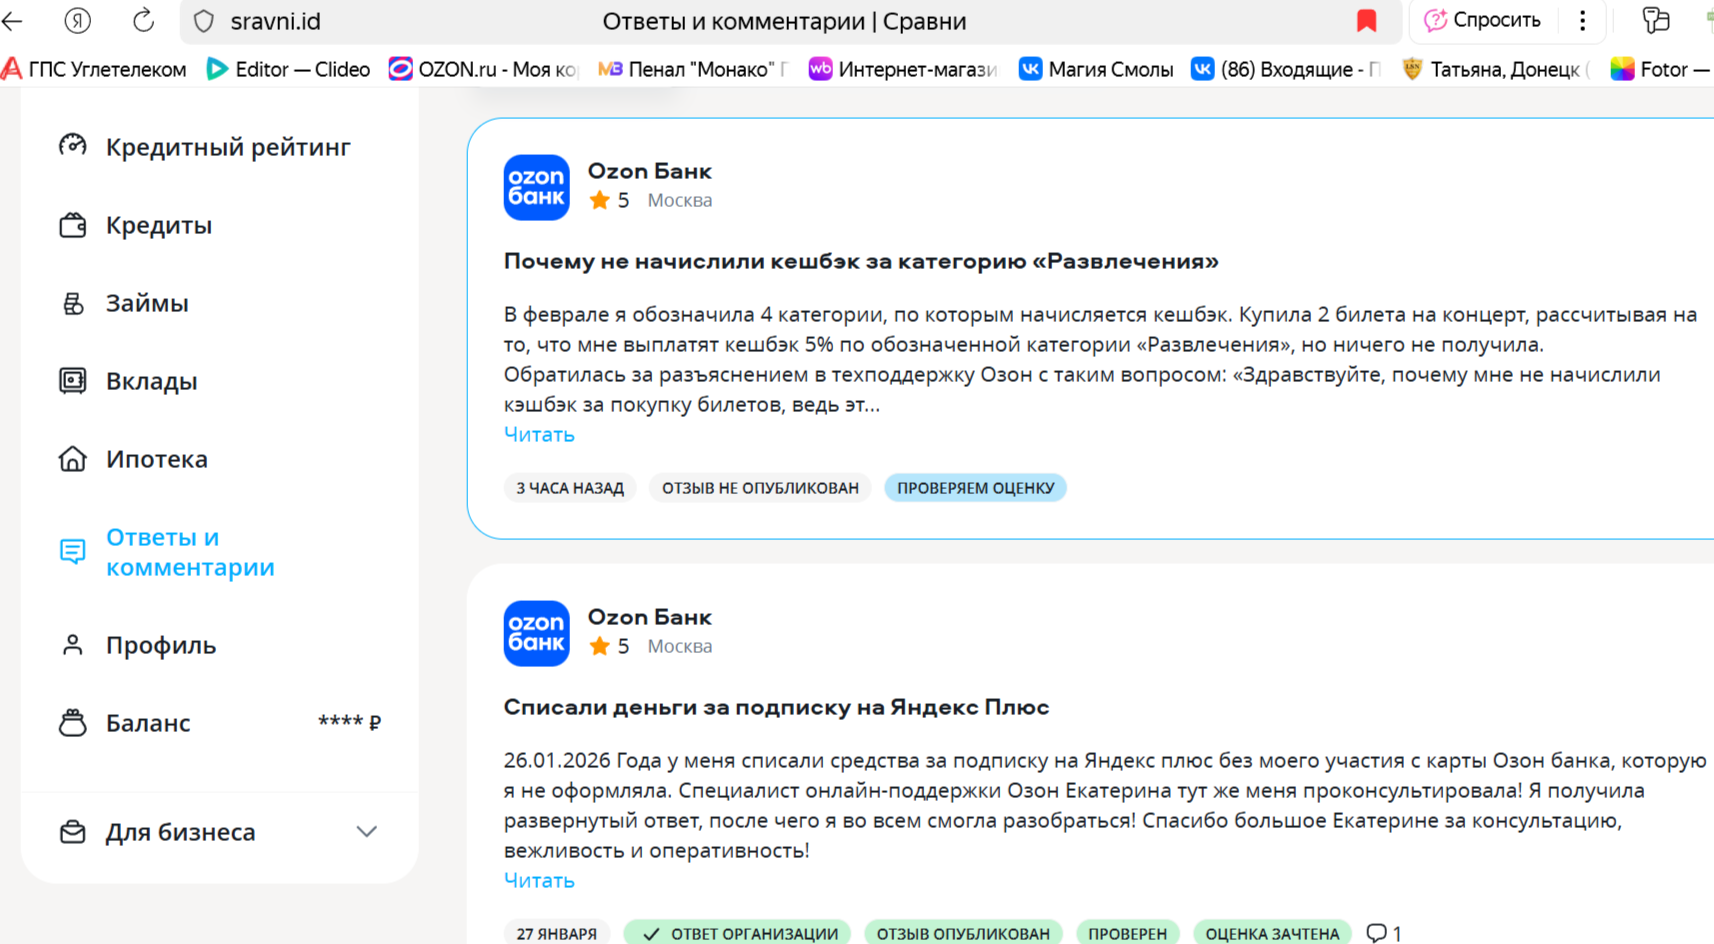Screen dimensions: 1714x944
Task: Open the Магия Смолы VK bookmark
Action: [1096, 69]
